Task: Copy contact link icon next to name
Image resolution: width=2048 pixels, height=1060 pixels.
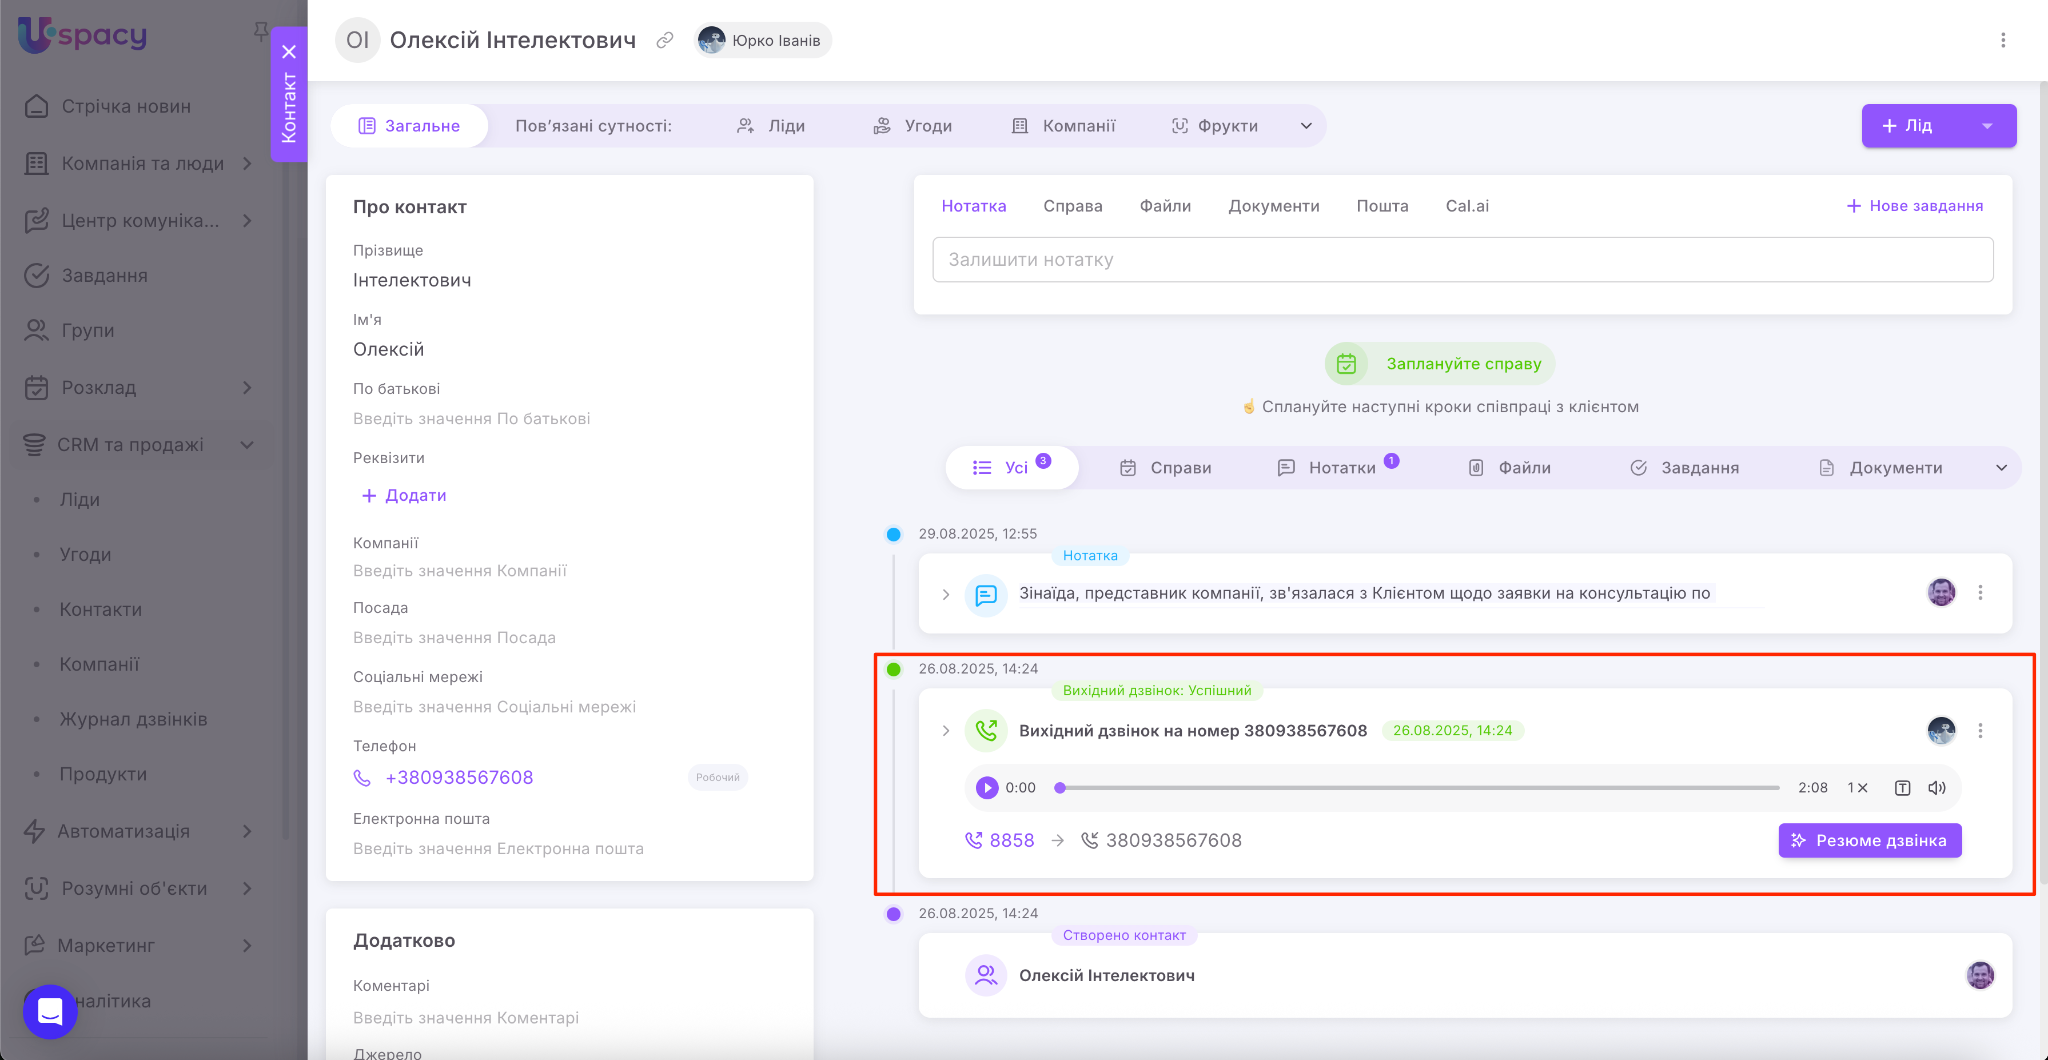Action: coord(665,40)
